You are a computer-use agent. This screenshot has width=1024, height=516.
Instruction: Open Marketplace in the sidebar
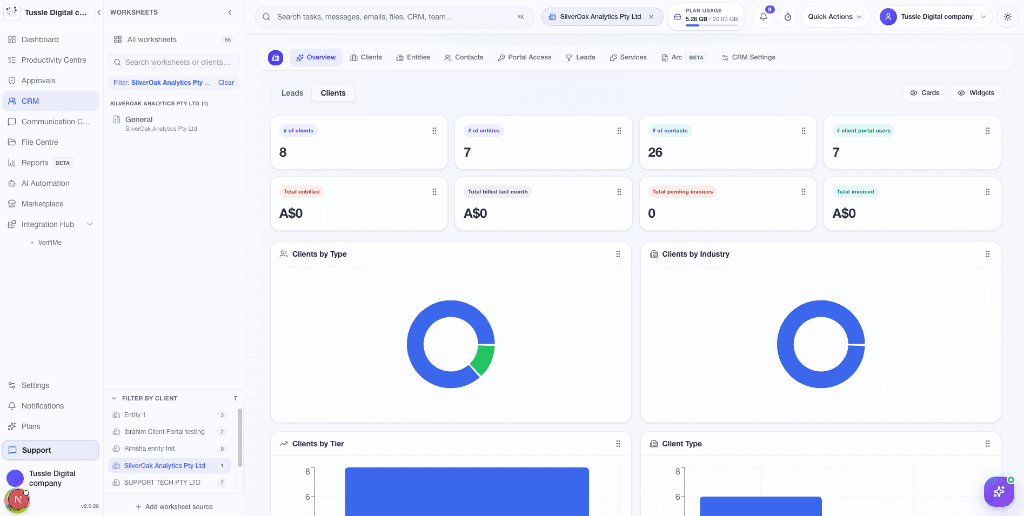(51, 204)
